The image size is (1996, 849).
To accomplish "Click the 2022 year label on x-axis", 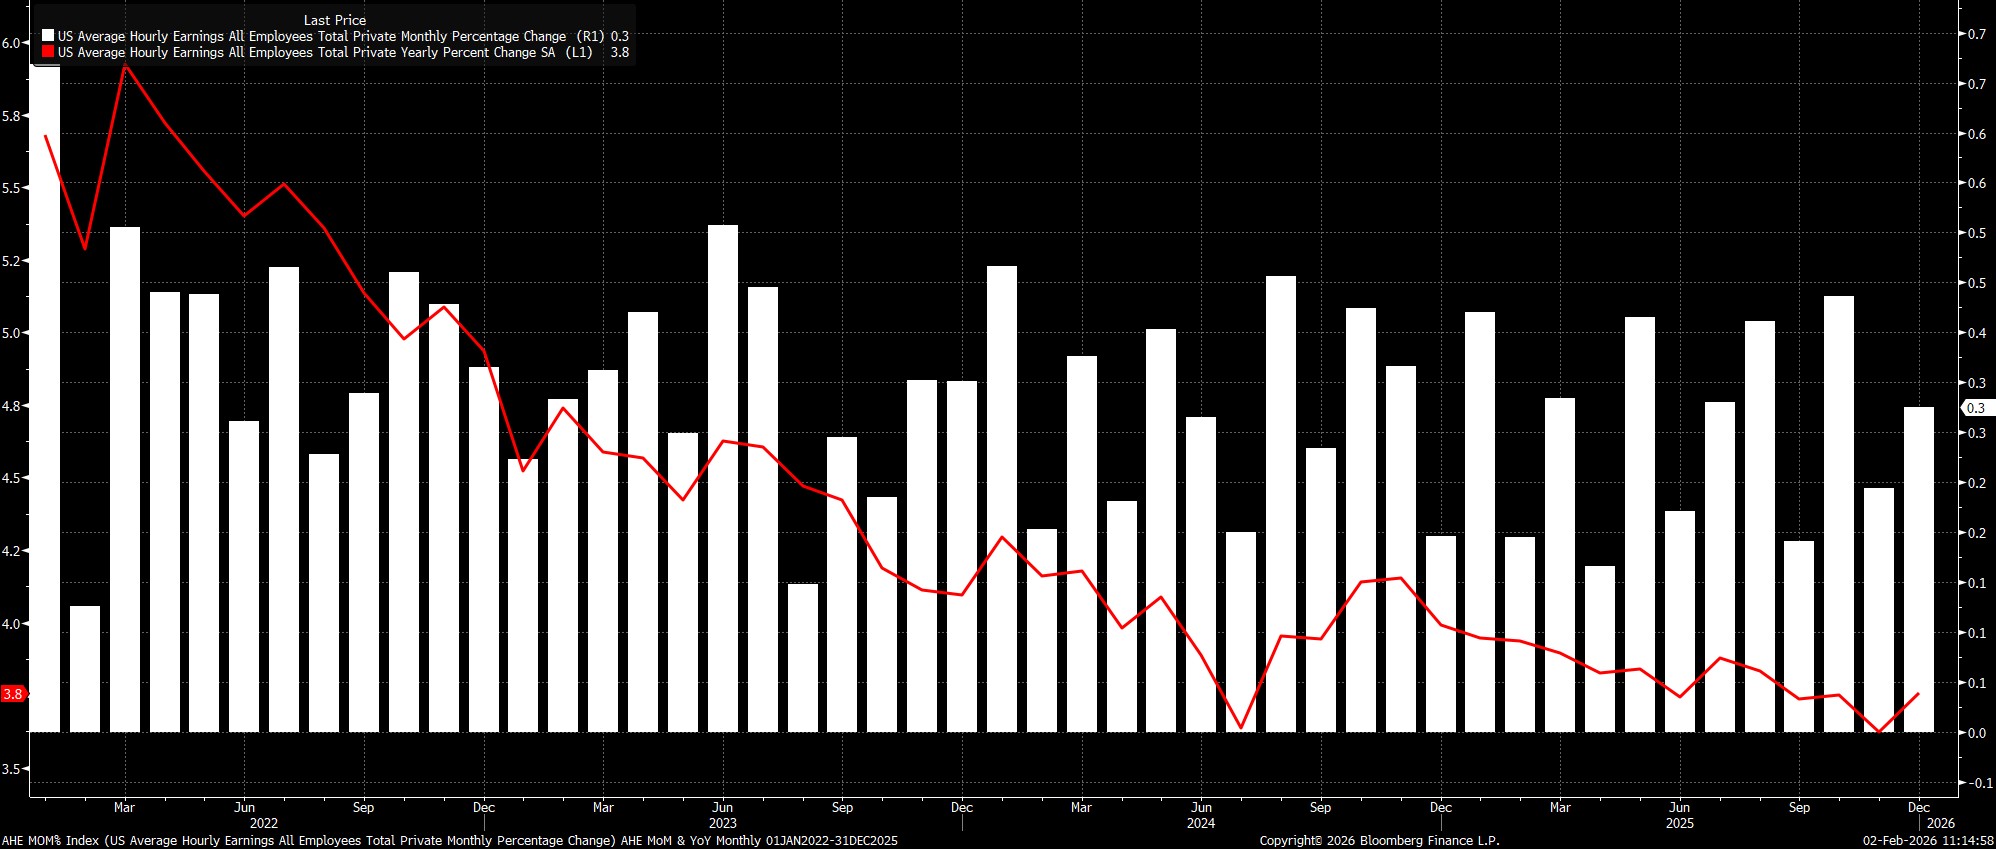I will [264, 823].
